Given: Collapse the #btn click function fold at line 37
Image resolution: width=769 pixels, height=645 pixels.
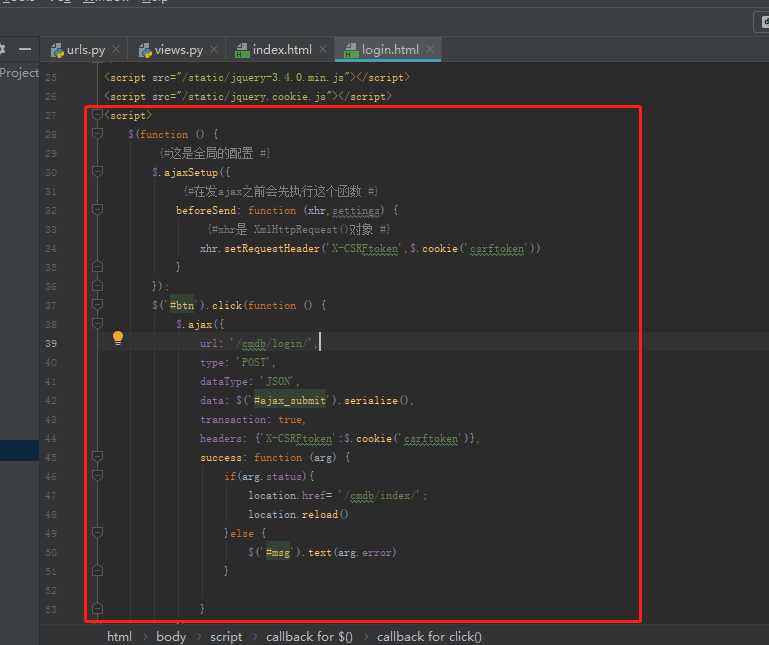Looking at the screenshot, I should 97,305.
